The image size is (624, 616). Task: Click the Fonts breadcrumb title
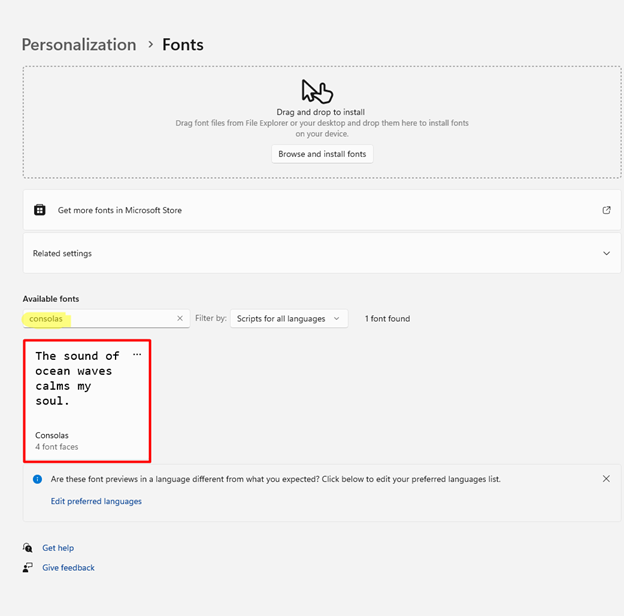pos(183,45)
